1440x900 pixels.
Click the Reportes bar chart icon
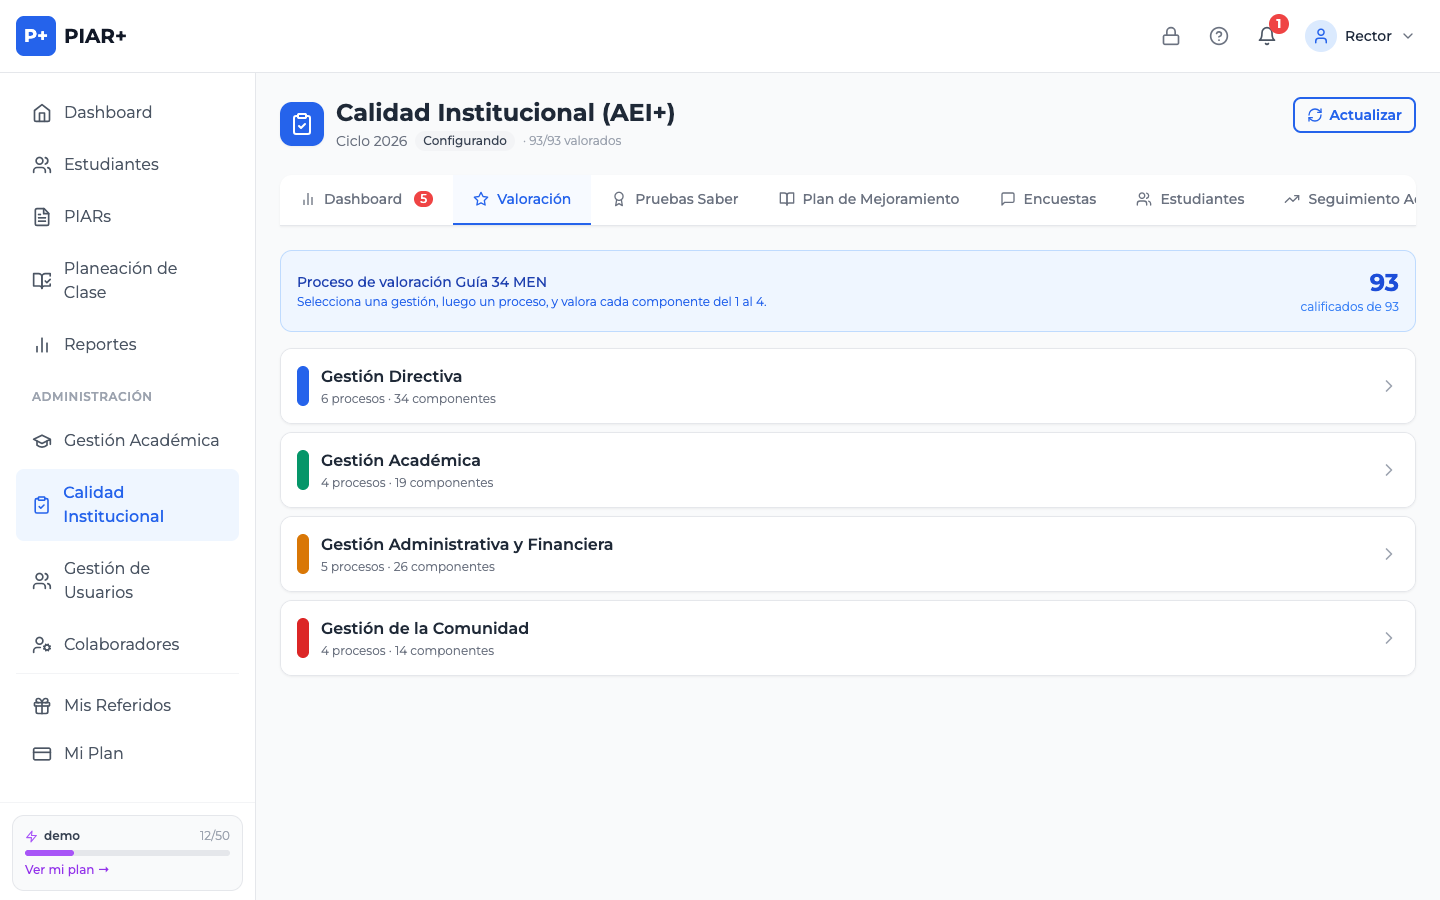(42, 345)
